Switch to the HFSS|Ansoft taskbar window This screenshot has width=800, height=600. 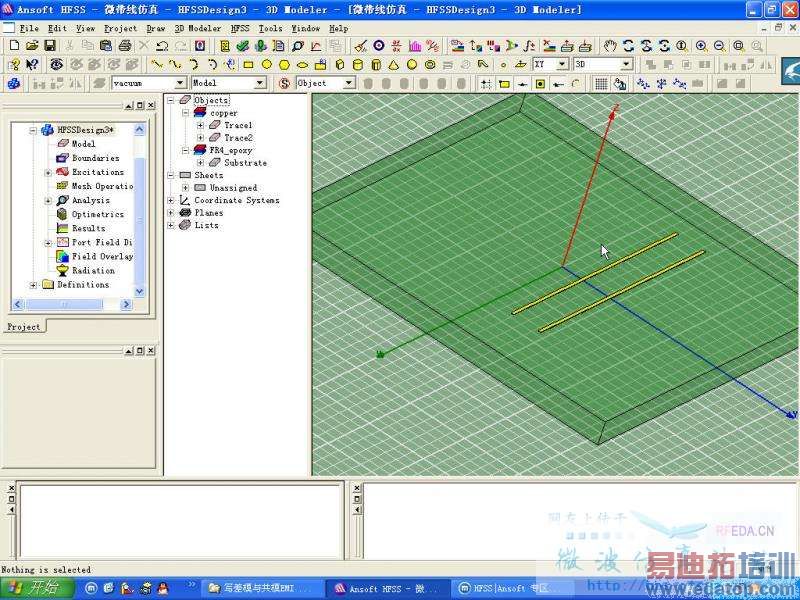[512, 589]
